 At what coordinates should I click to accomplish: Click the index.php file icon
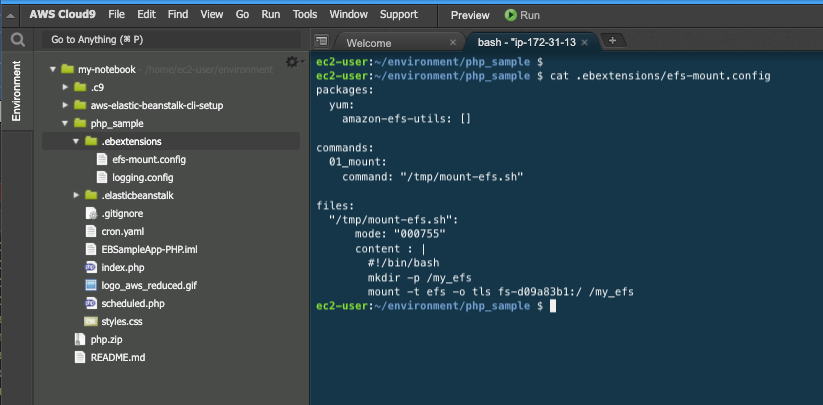(x=91, y=268)
